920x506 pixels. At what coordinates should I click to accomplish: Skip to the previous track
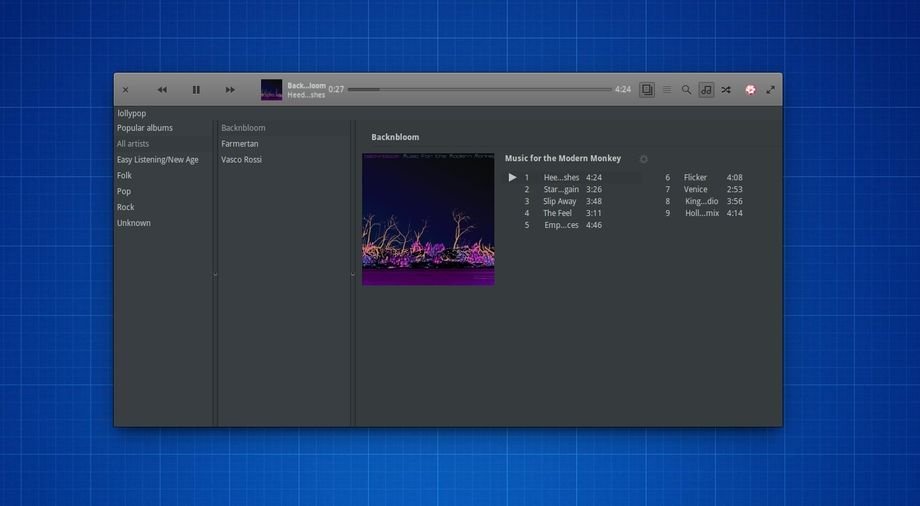[162, 90]
